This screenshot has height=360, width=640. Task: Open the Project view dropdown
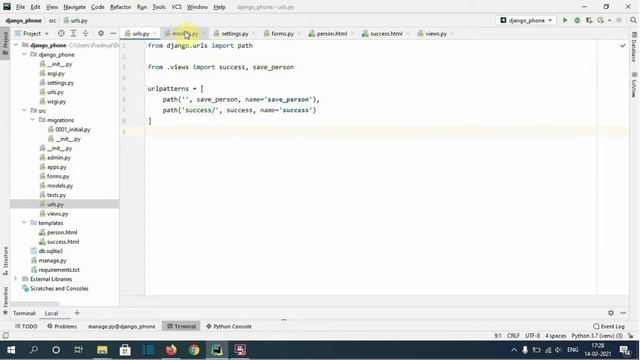(x=32, y=33)
